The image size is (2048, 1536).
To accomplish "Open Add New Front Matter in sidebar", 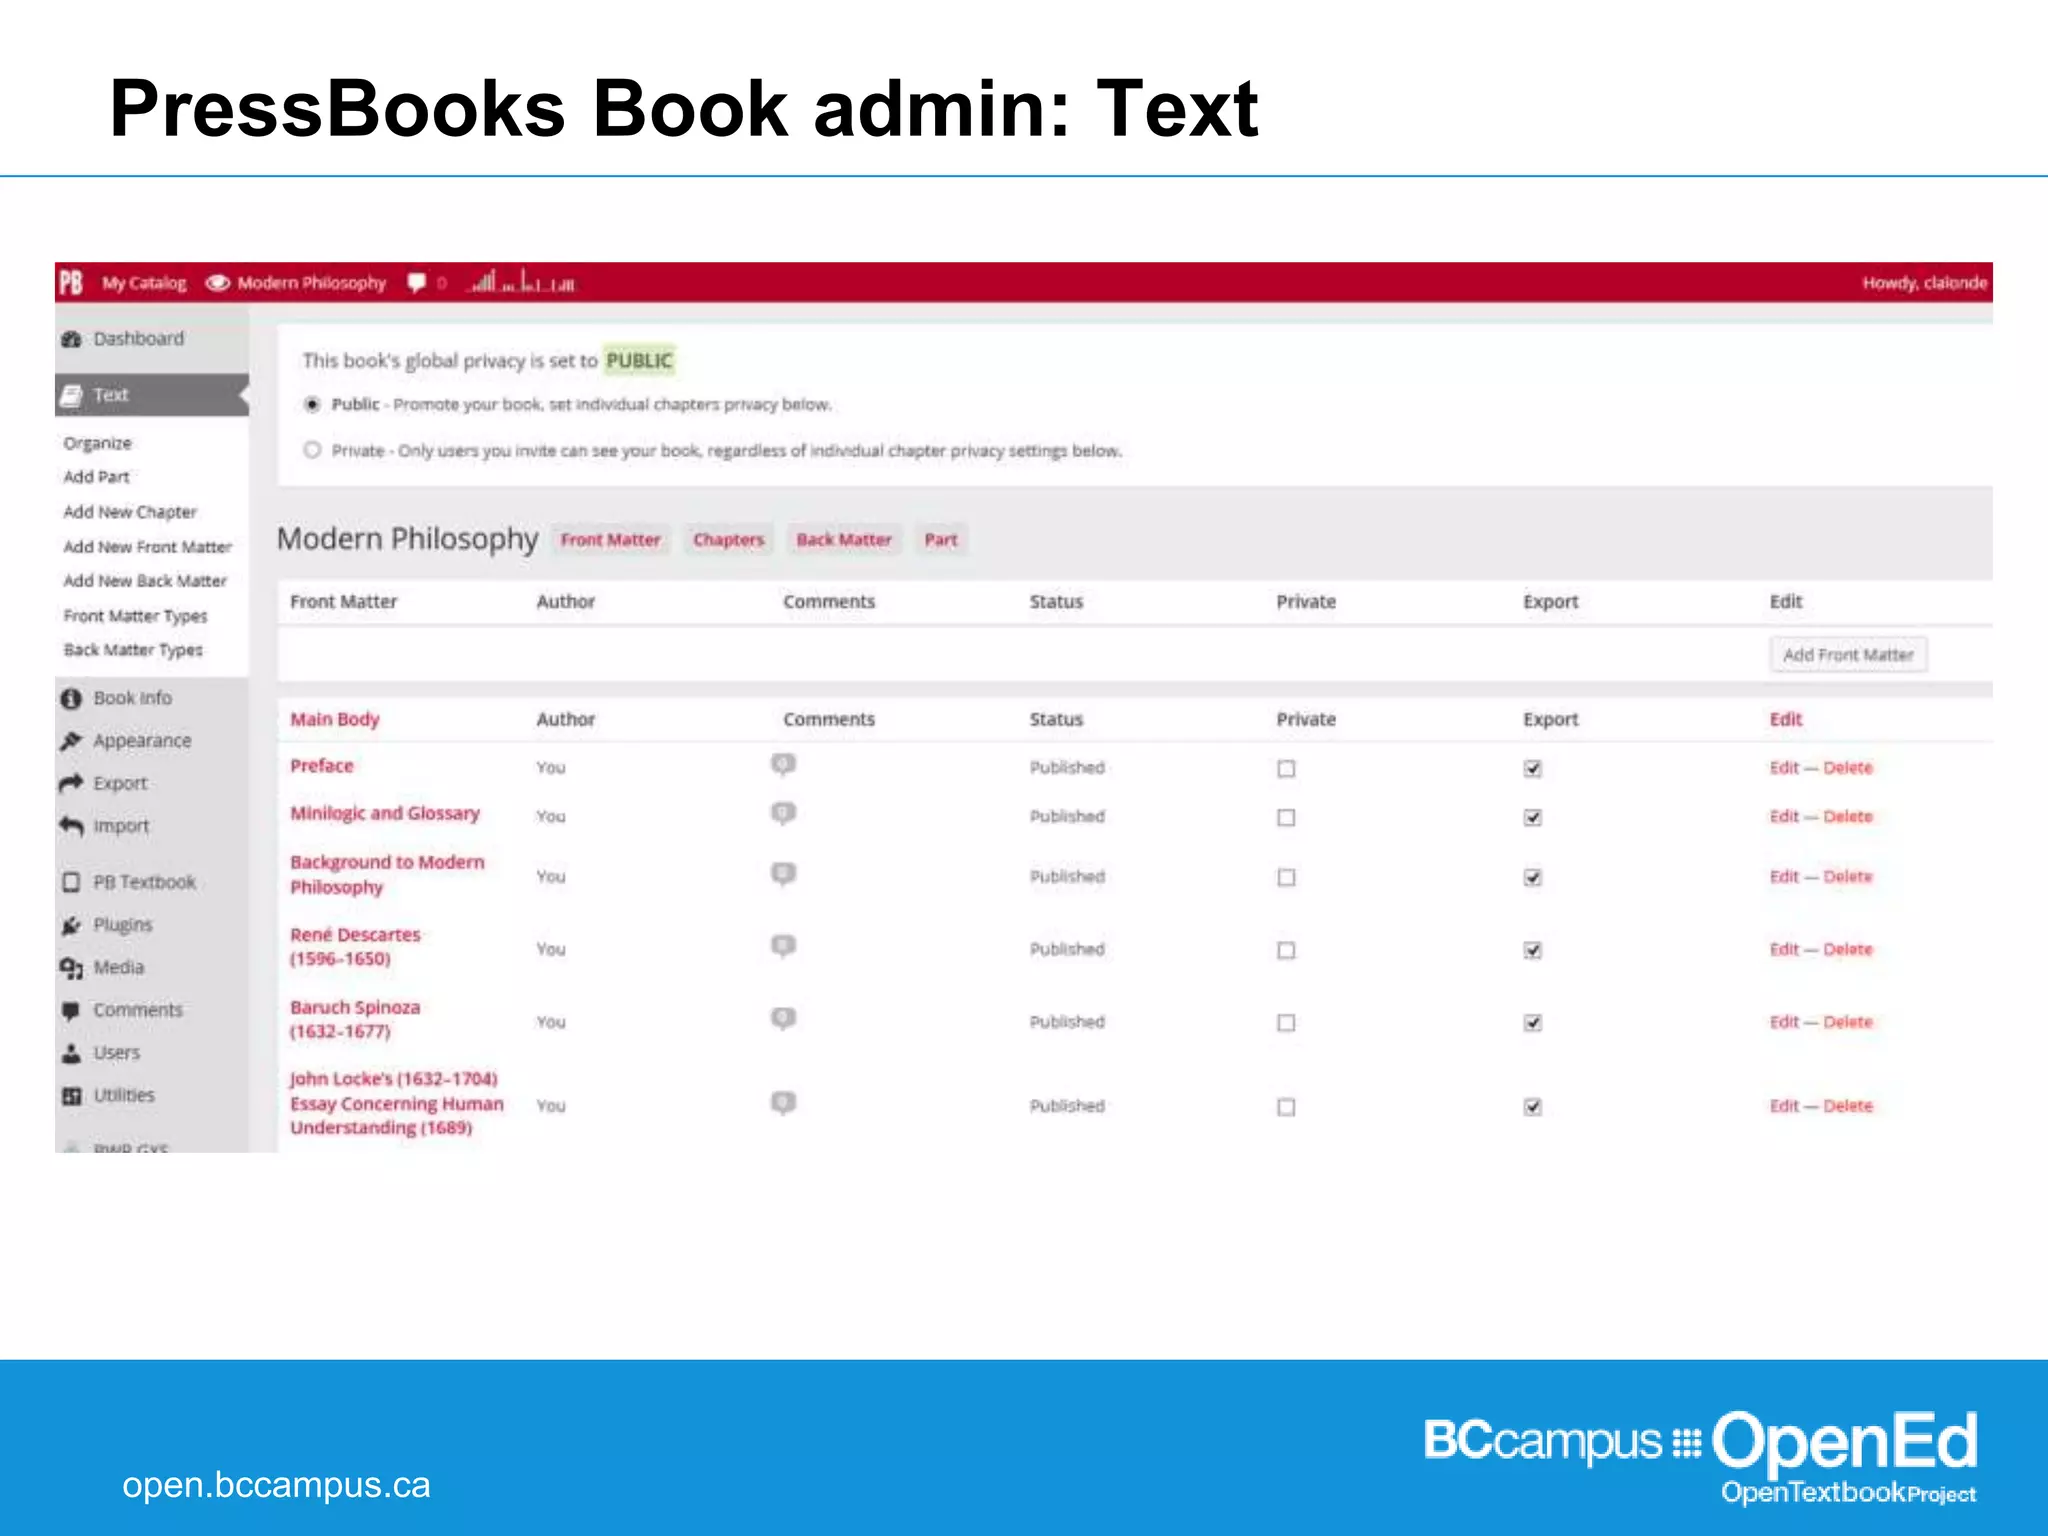I will [147, 547].
